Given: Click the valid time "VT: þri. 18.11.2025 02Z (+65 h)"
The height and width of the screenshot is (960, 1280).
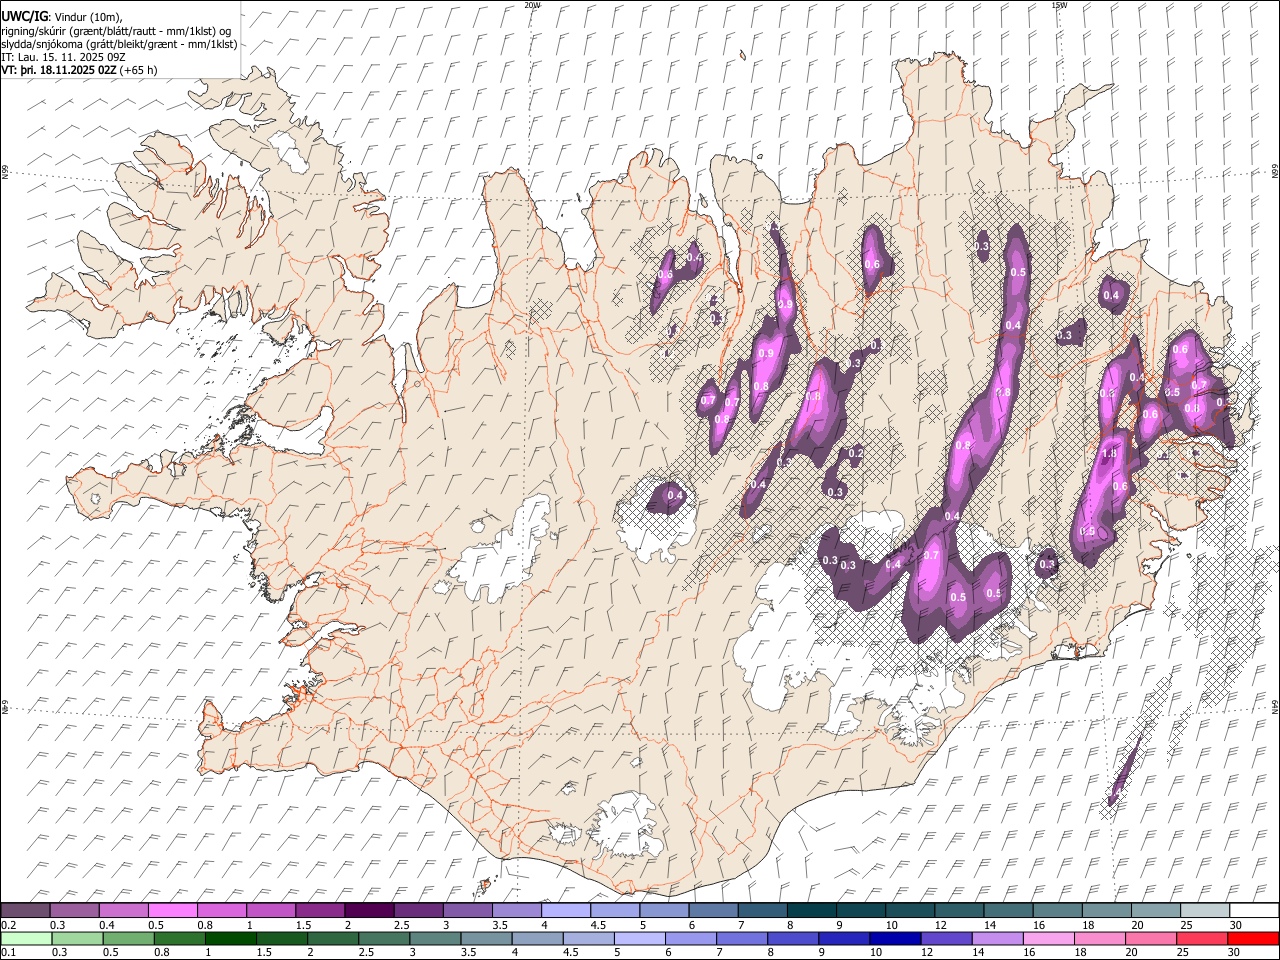Looking at the screenshot, I should tap(79, 70).
